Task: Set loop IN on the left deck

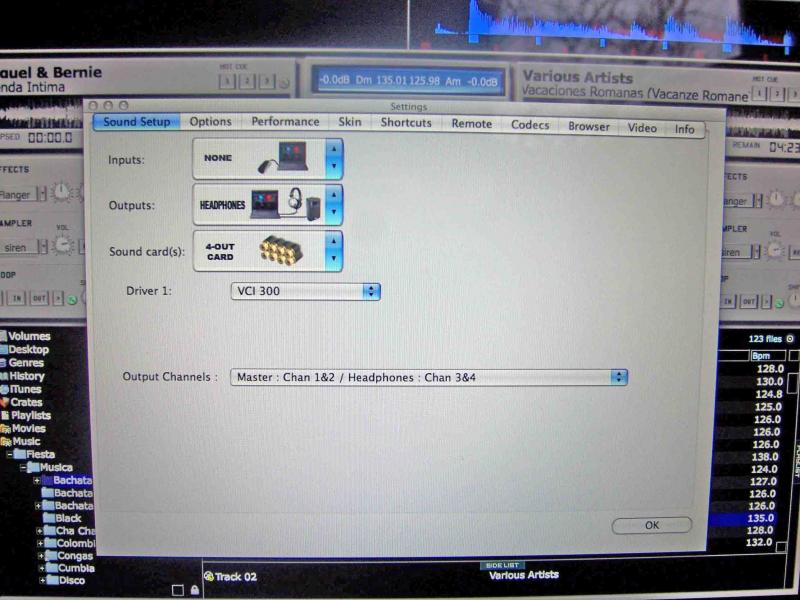Action: (x=17, y=298)
